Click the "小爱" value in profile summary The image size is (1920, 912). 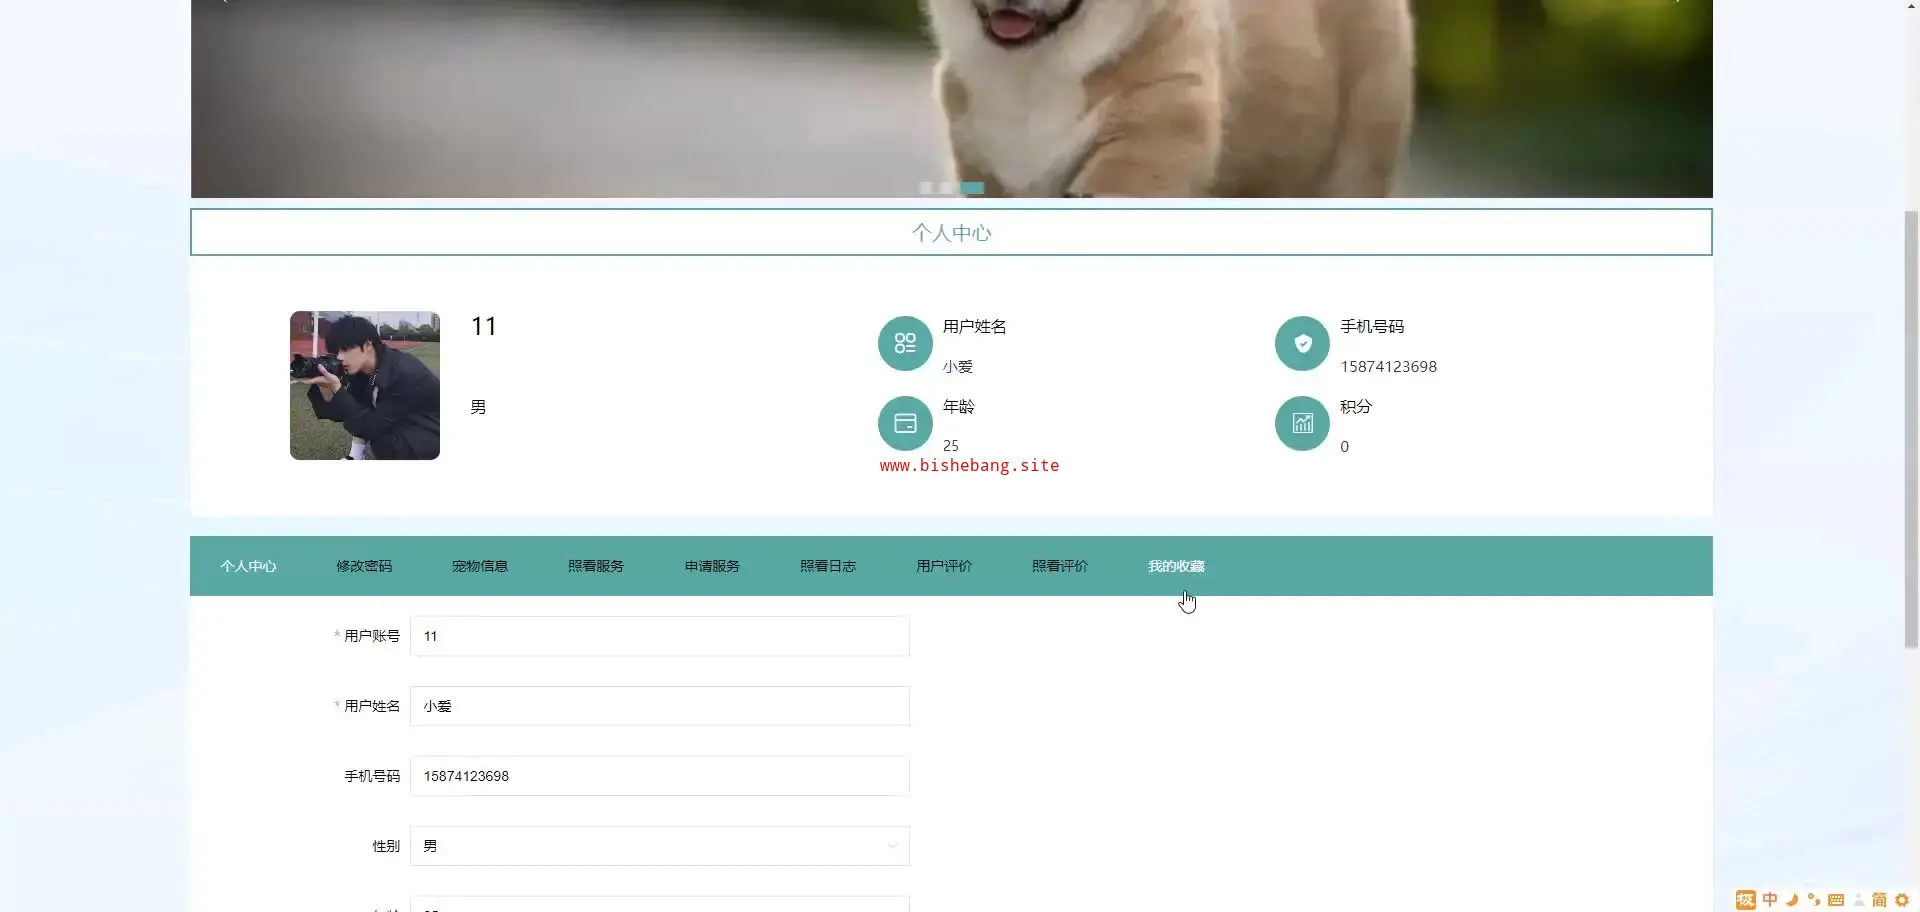[x=958, y=367]
